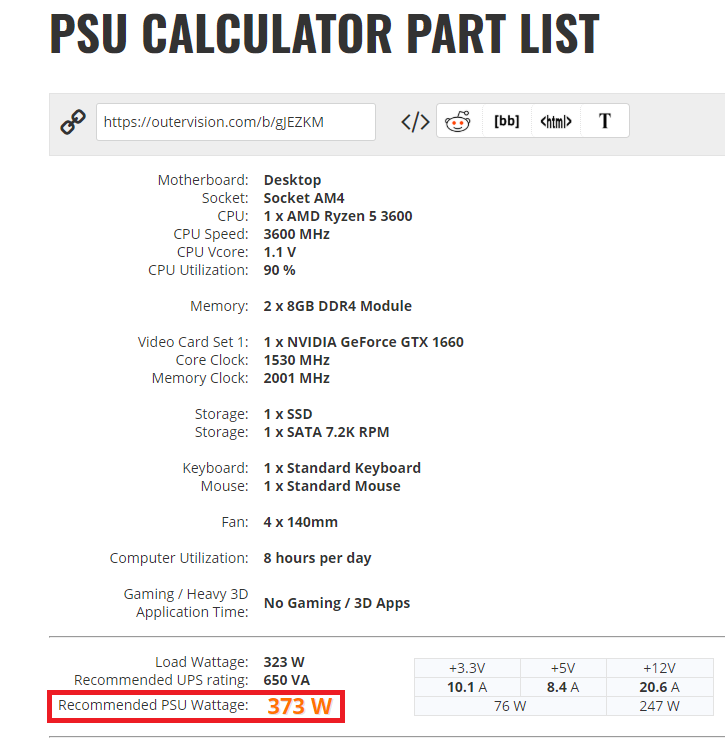
Task: Click the "+12V" table header cell
Action: (x=659, y=668)
